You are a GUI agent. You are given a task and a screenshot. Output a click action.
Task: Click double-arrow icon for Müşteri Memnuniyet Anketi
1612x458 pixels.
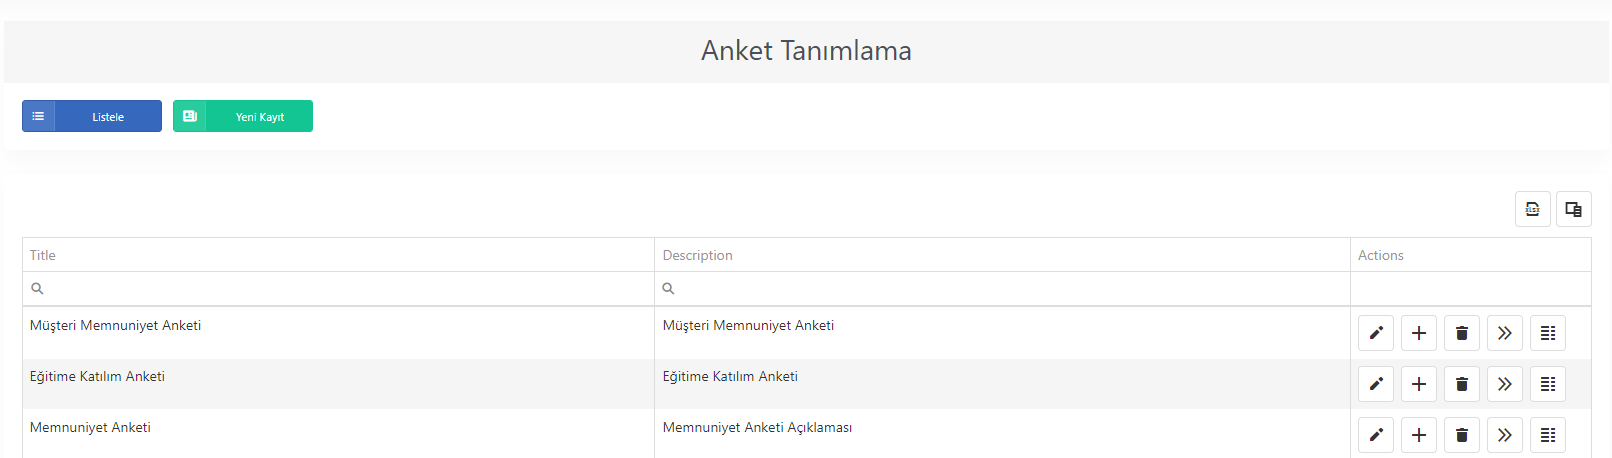1505,333
